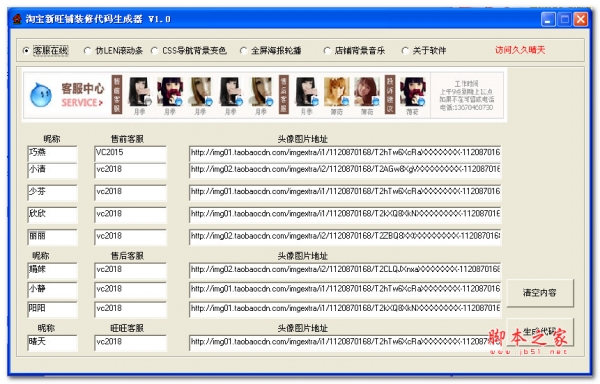Open the 关于软件 option

(x=424, y=50)
